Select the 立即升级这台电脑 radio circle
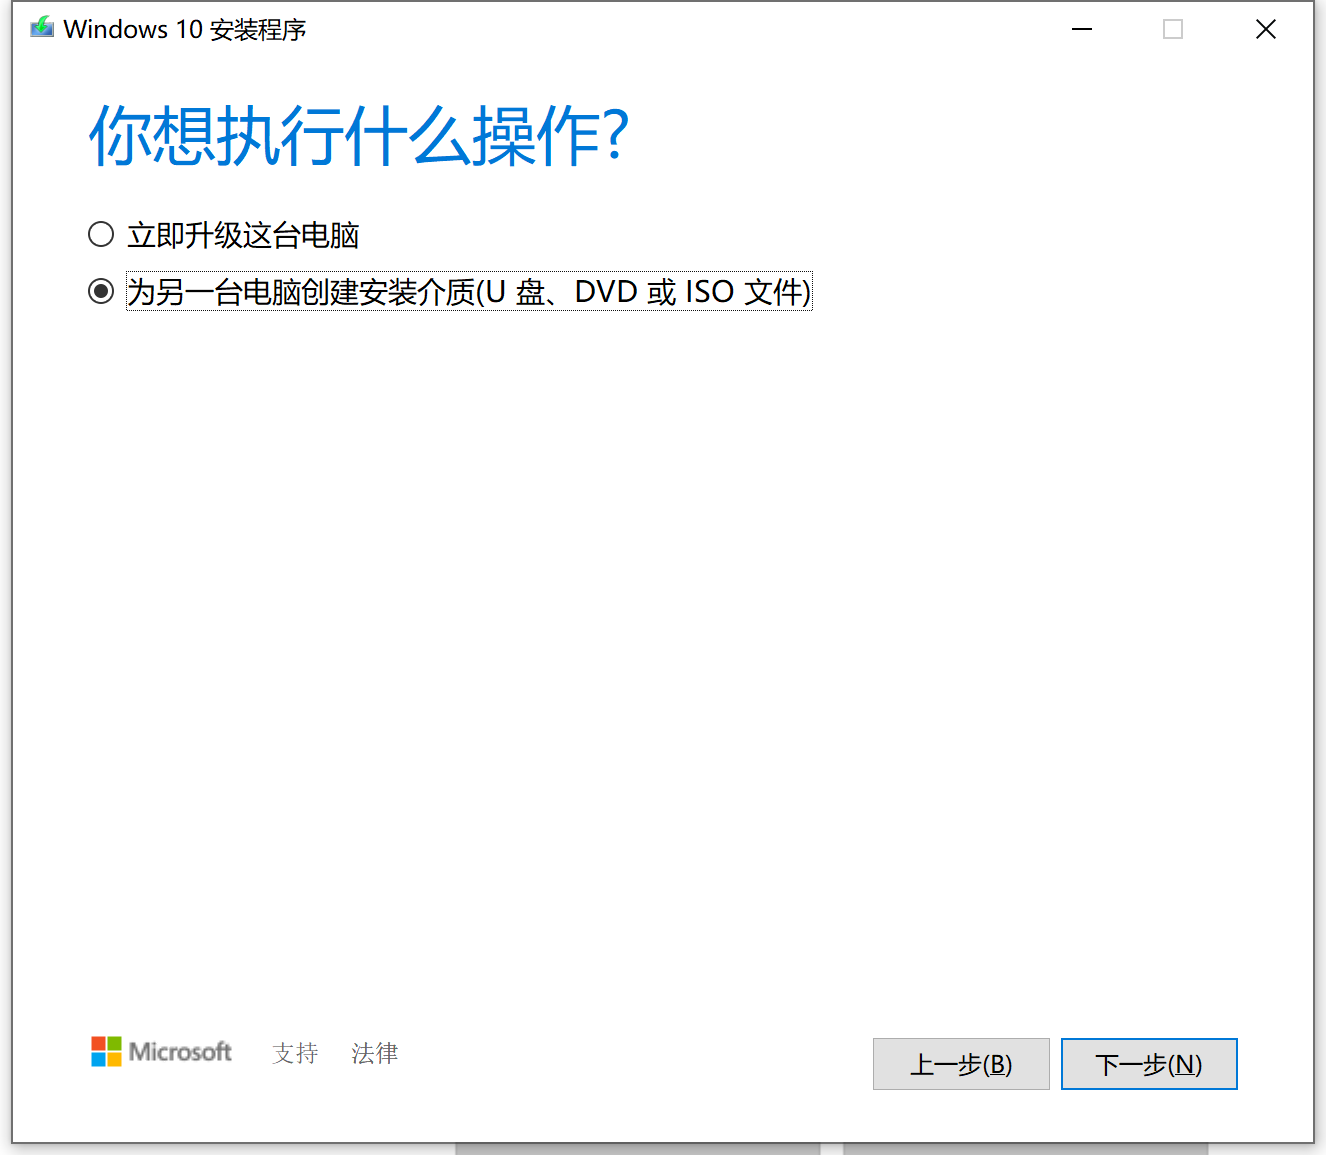 [x=101, y=235]
